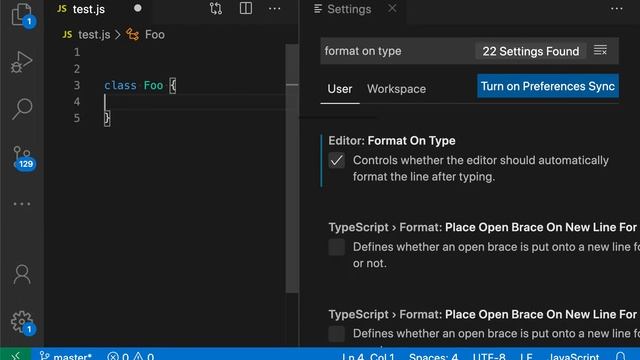Click the master branch in status bar
The image size is (640, 360).
(65, 356)
